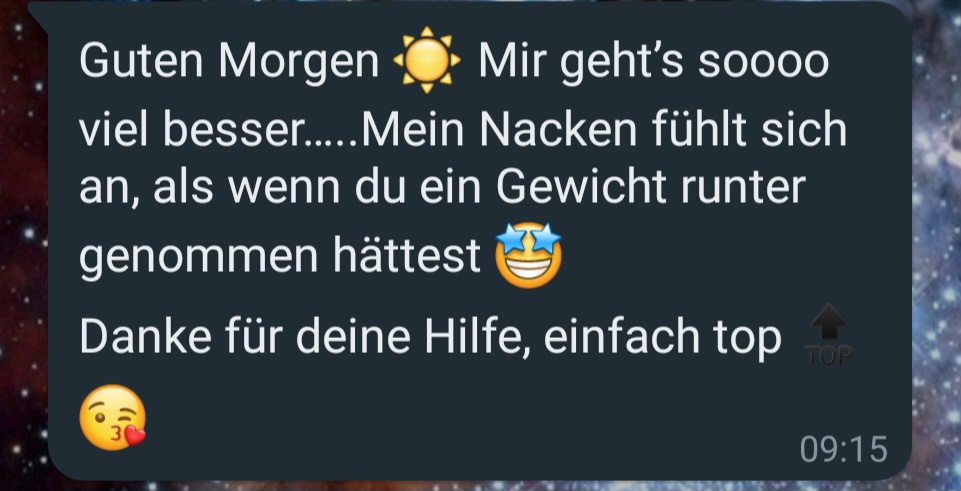
Task: Click the starry chat wallpaper on the right
Action: [x=936, y=245]
